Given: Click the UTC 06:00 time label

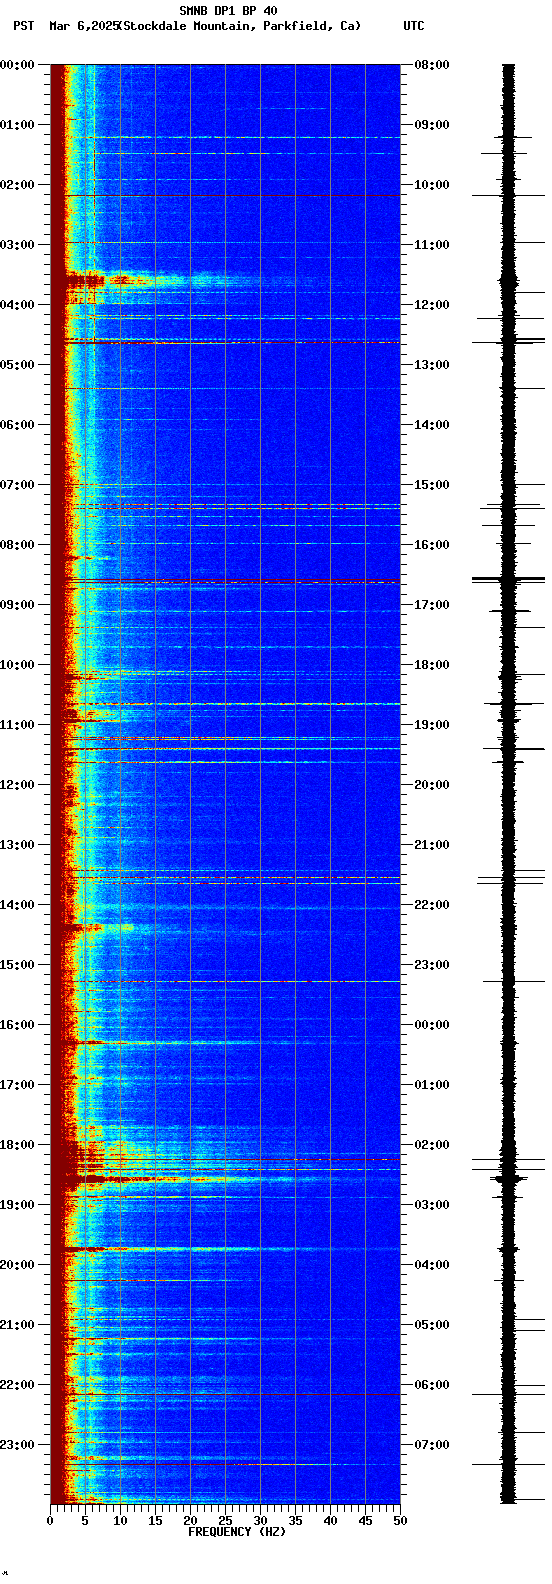Looking at the screenshot, I should pyautogui.click(x=432, y=1385).
